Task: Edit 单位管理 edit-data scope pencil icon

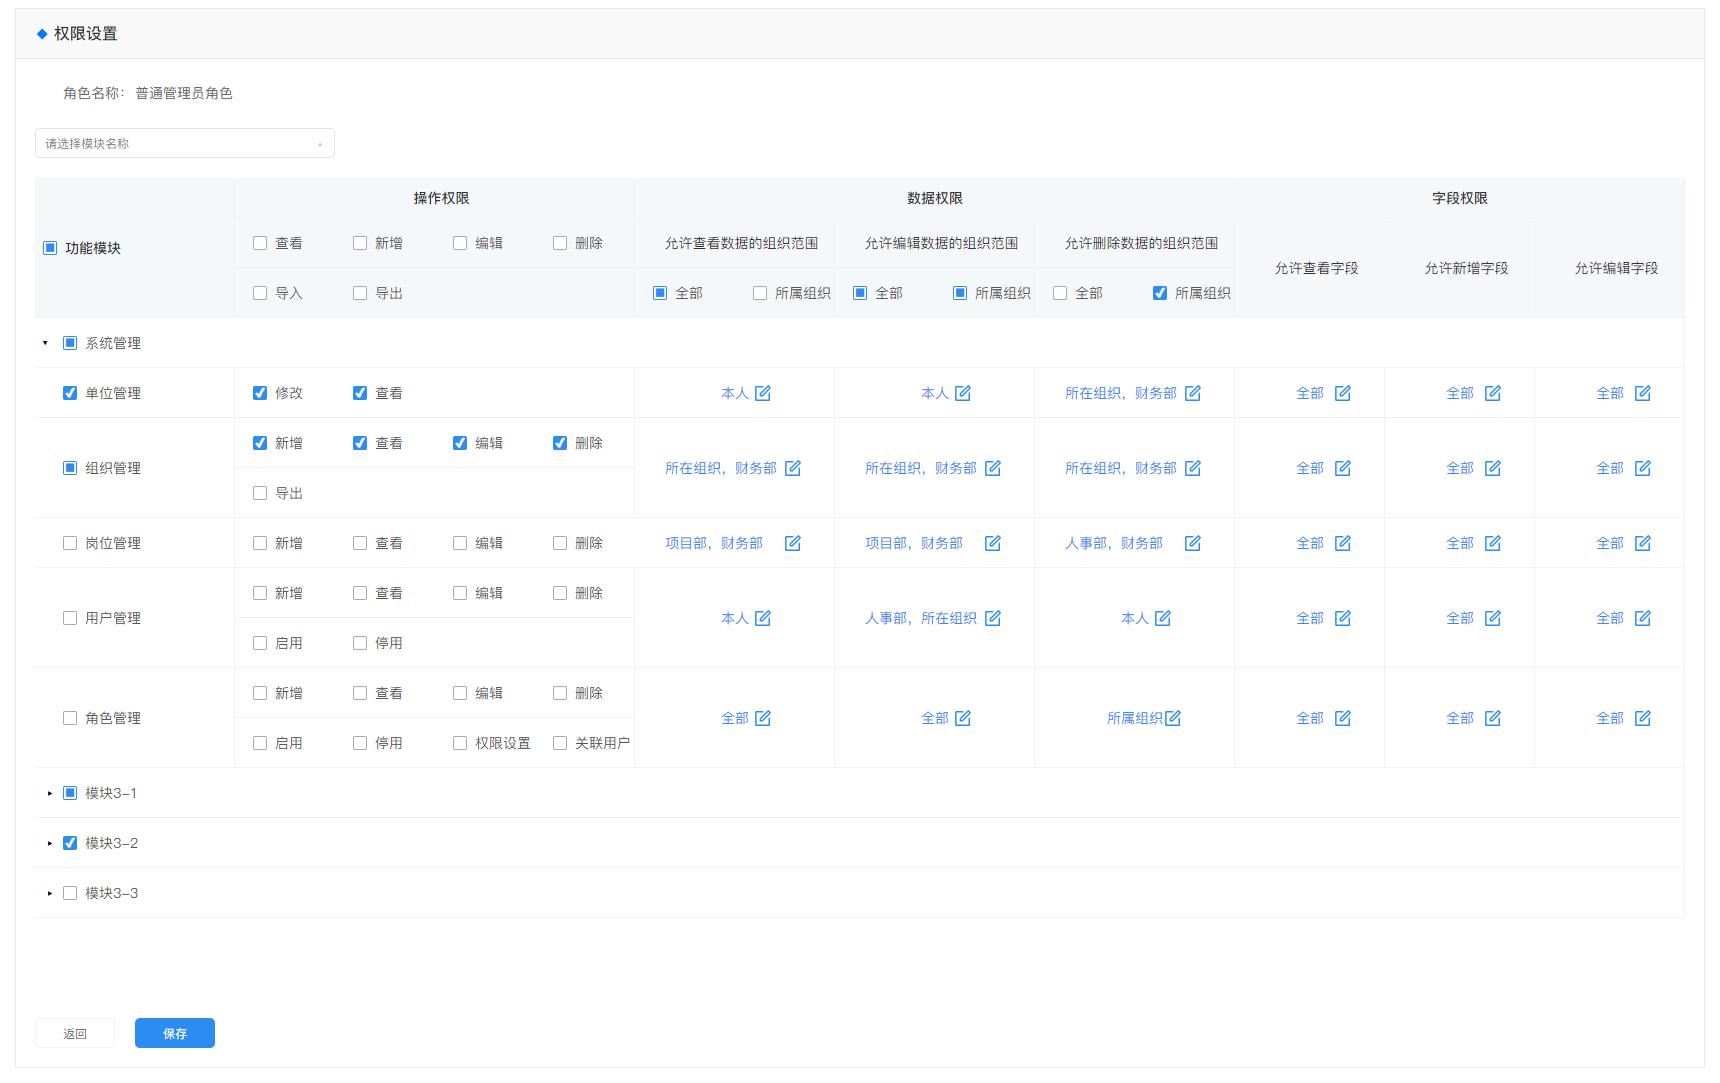Action: coord(963,393)
